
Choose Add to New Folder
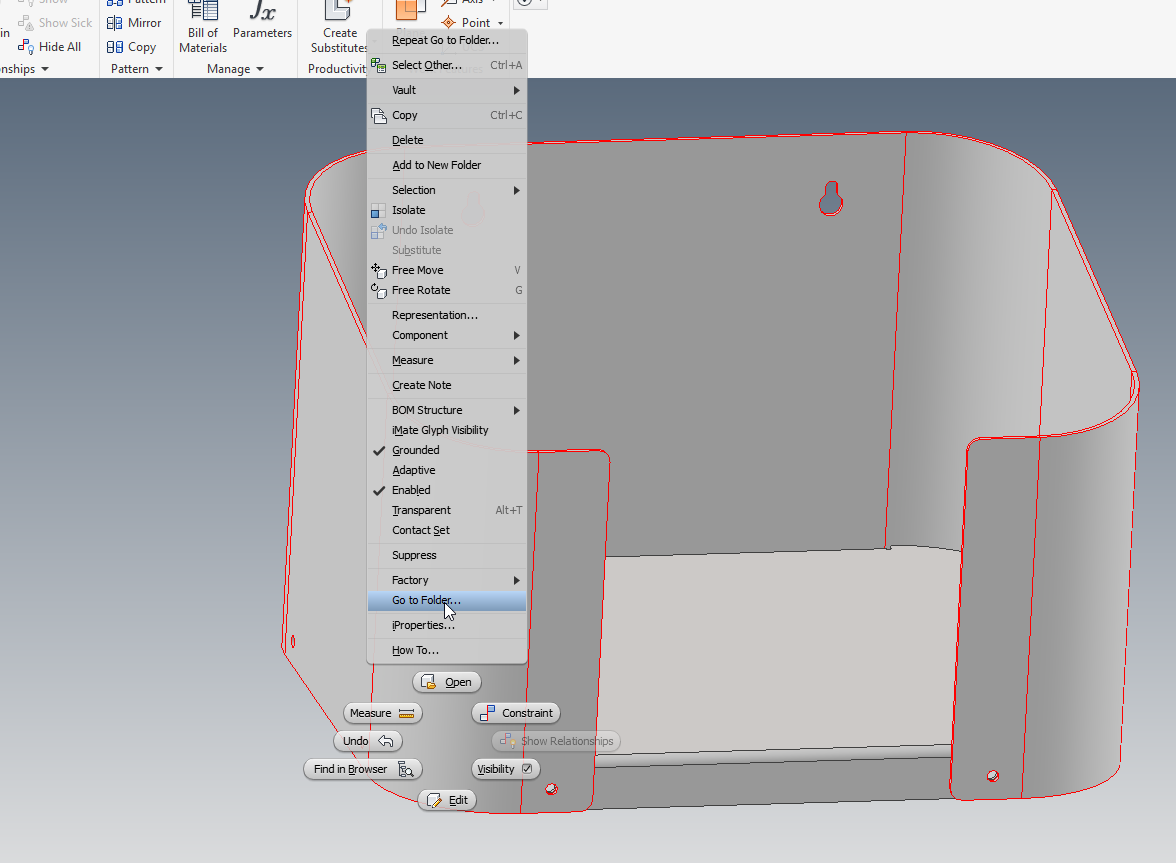pos(447,165)
